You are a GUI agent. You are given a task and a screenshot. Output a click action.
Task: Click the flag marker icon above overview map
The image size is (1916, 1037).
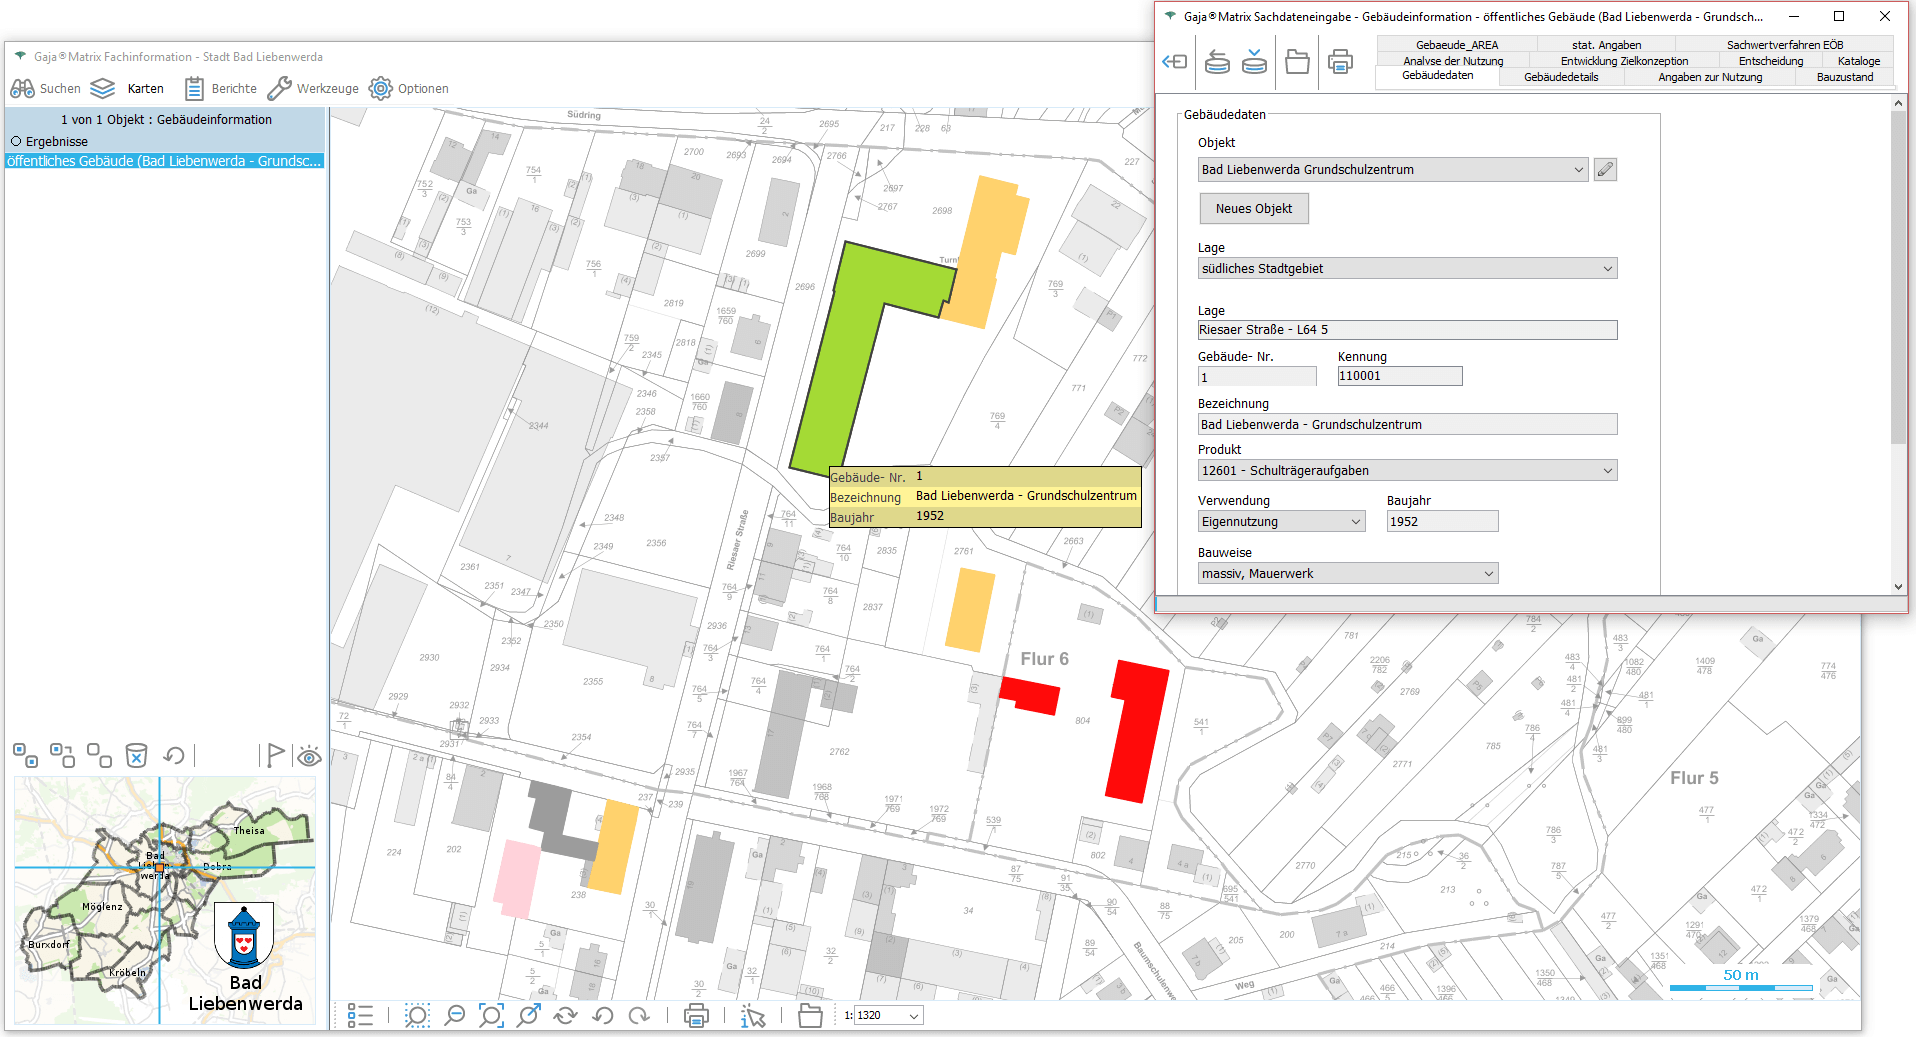(274, 755)
